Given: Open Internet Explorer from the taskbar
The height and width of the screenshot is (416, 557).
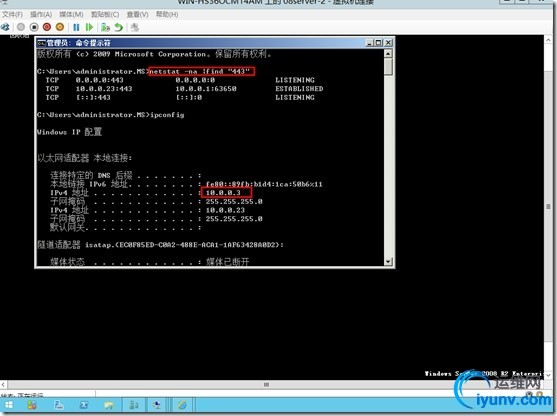Looking at the screenshot, I should pos(182,405).
